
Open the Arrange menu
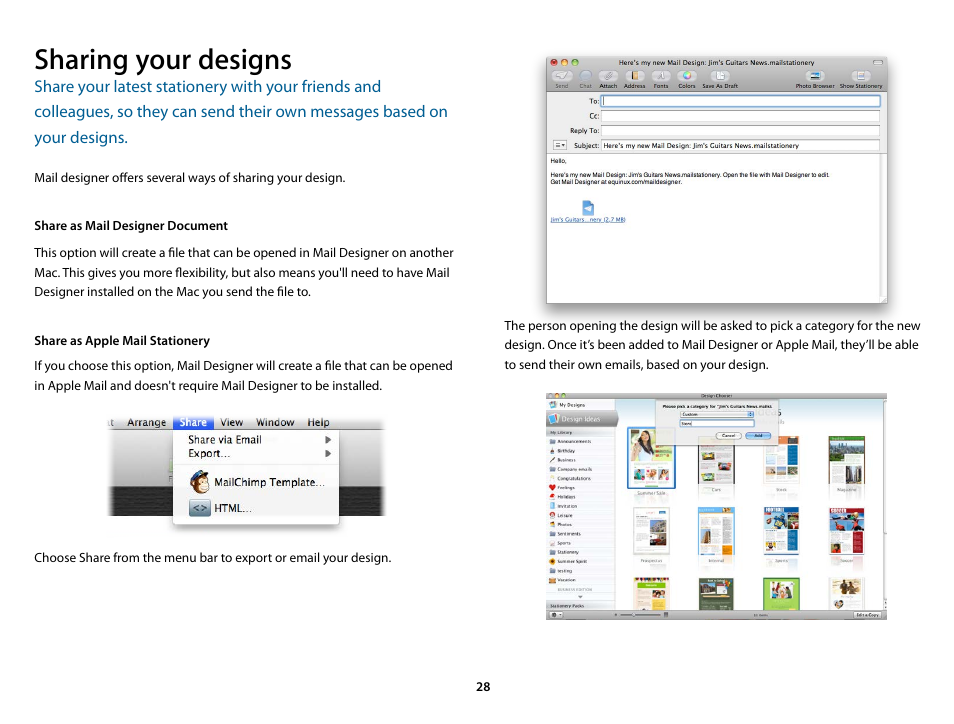pos(147,422)
